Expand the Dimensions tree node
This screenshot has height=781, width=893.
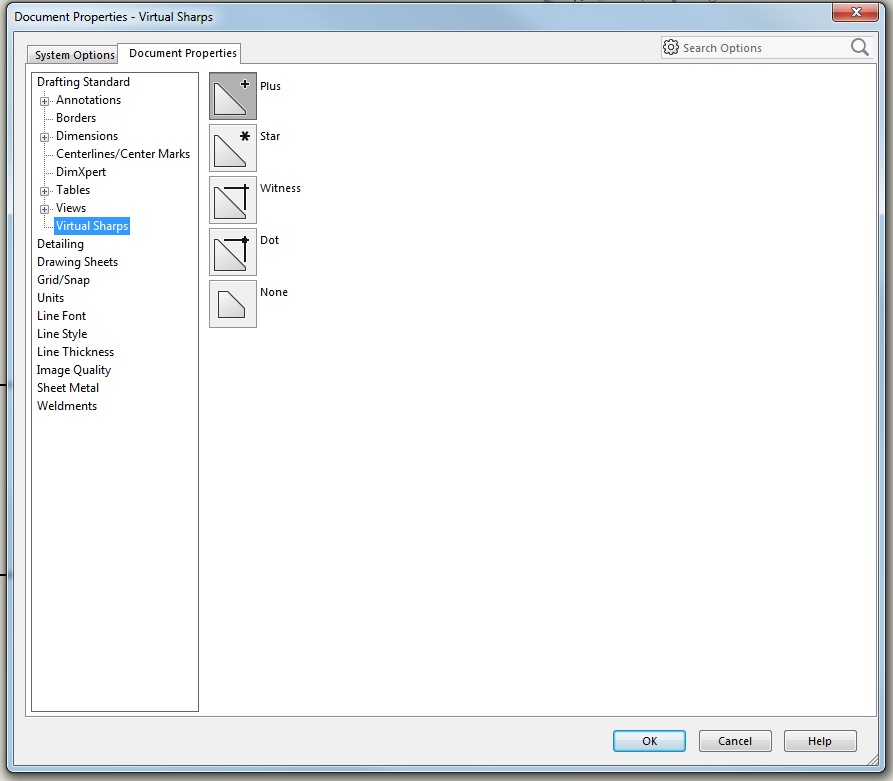[x=44, y=137]
